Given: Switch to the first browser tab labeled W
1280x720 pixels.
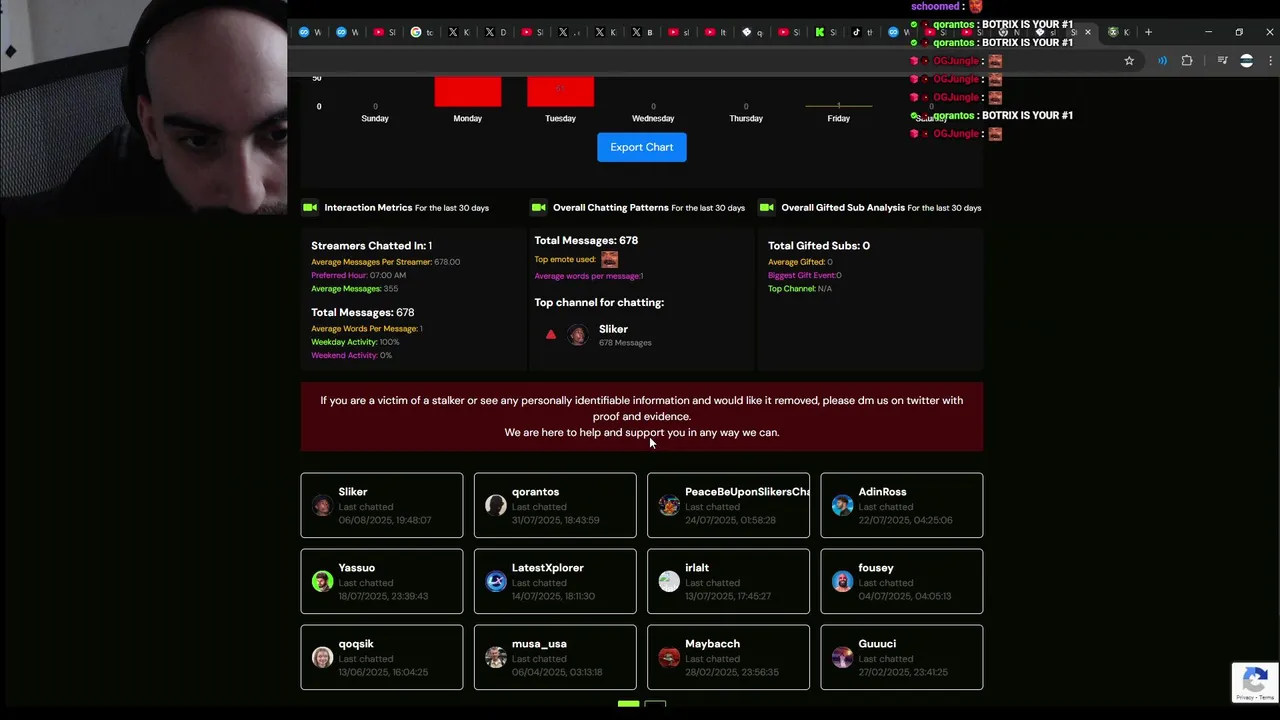Looking at the screenshot, I should point(310,32).
